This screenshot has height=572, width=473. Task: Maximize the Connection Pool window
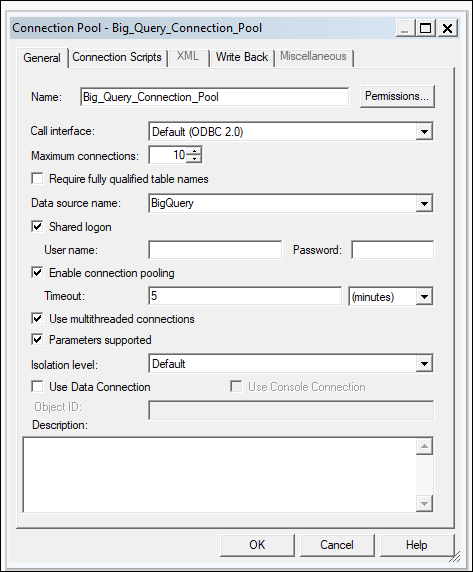point(426,28)
